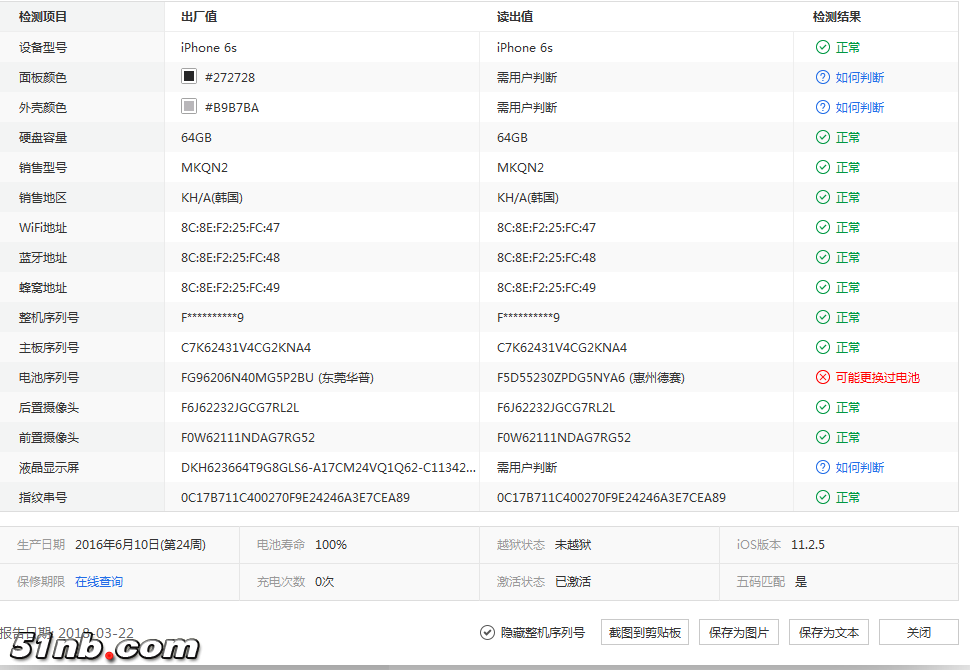
Task: Click the 检测项目 column header
Action: pyautogui.click(x=43, y=17)
